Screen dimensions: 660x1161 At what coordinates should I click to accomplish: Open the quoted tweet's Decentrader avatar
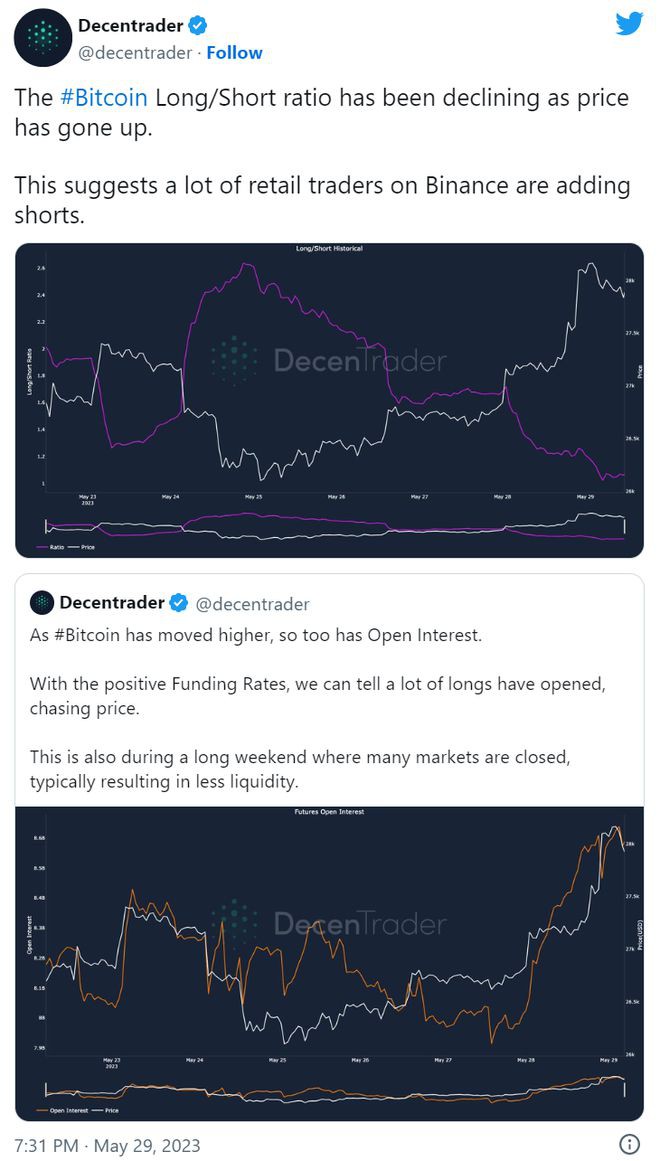42,601
